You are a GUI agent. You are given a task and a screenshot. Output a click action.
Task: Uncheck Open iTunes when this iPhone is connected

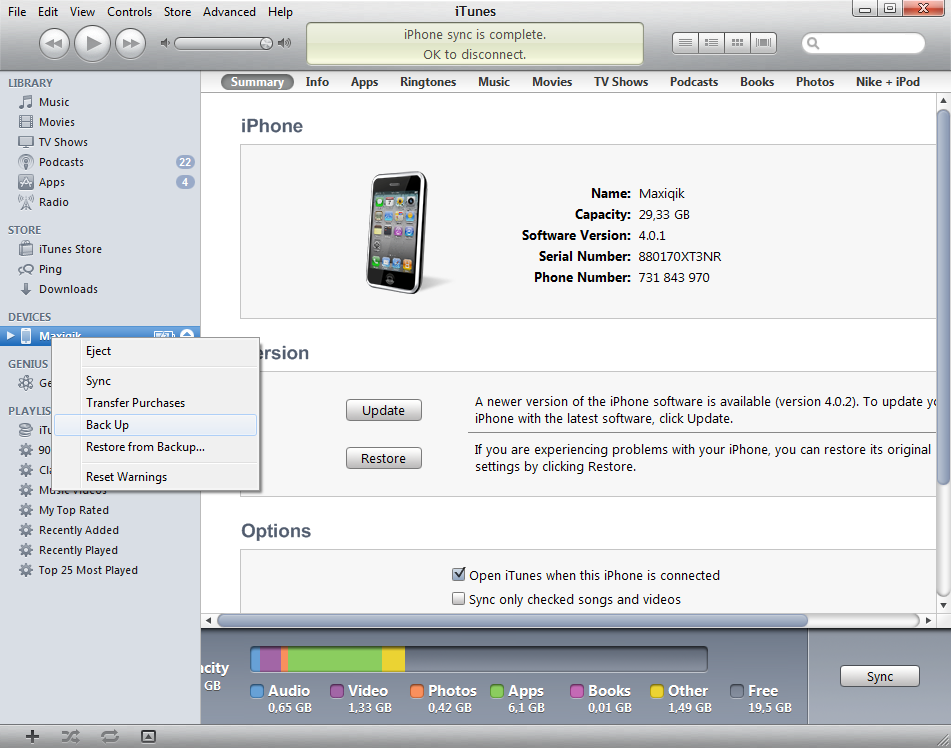459,574
